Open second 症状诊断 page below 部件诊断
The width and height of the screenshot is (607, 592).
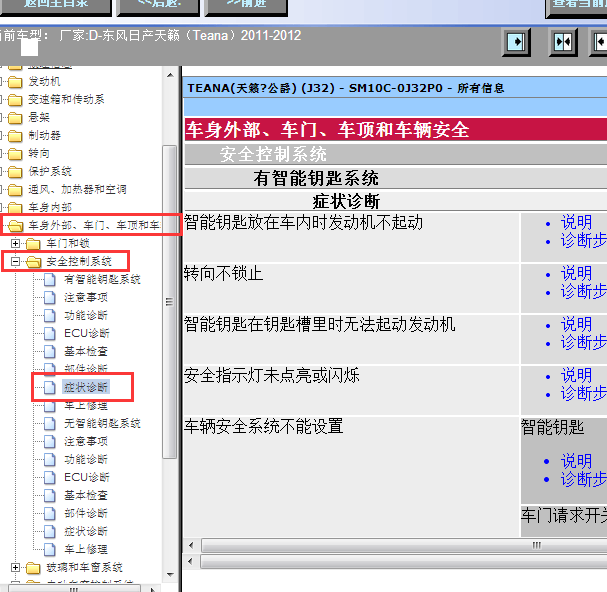(86, 531)
